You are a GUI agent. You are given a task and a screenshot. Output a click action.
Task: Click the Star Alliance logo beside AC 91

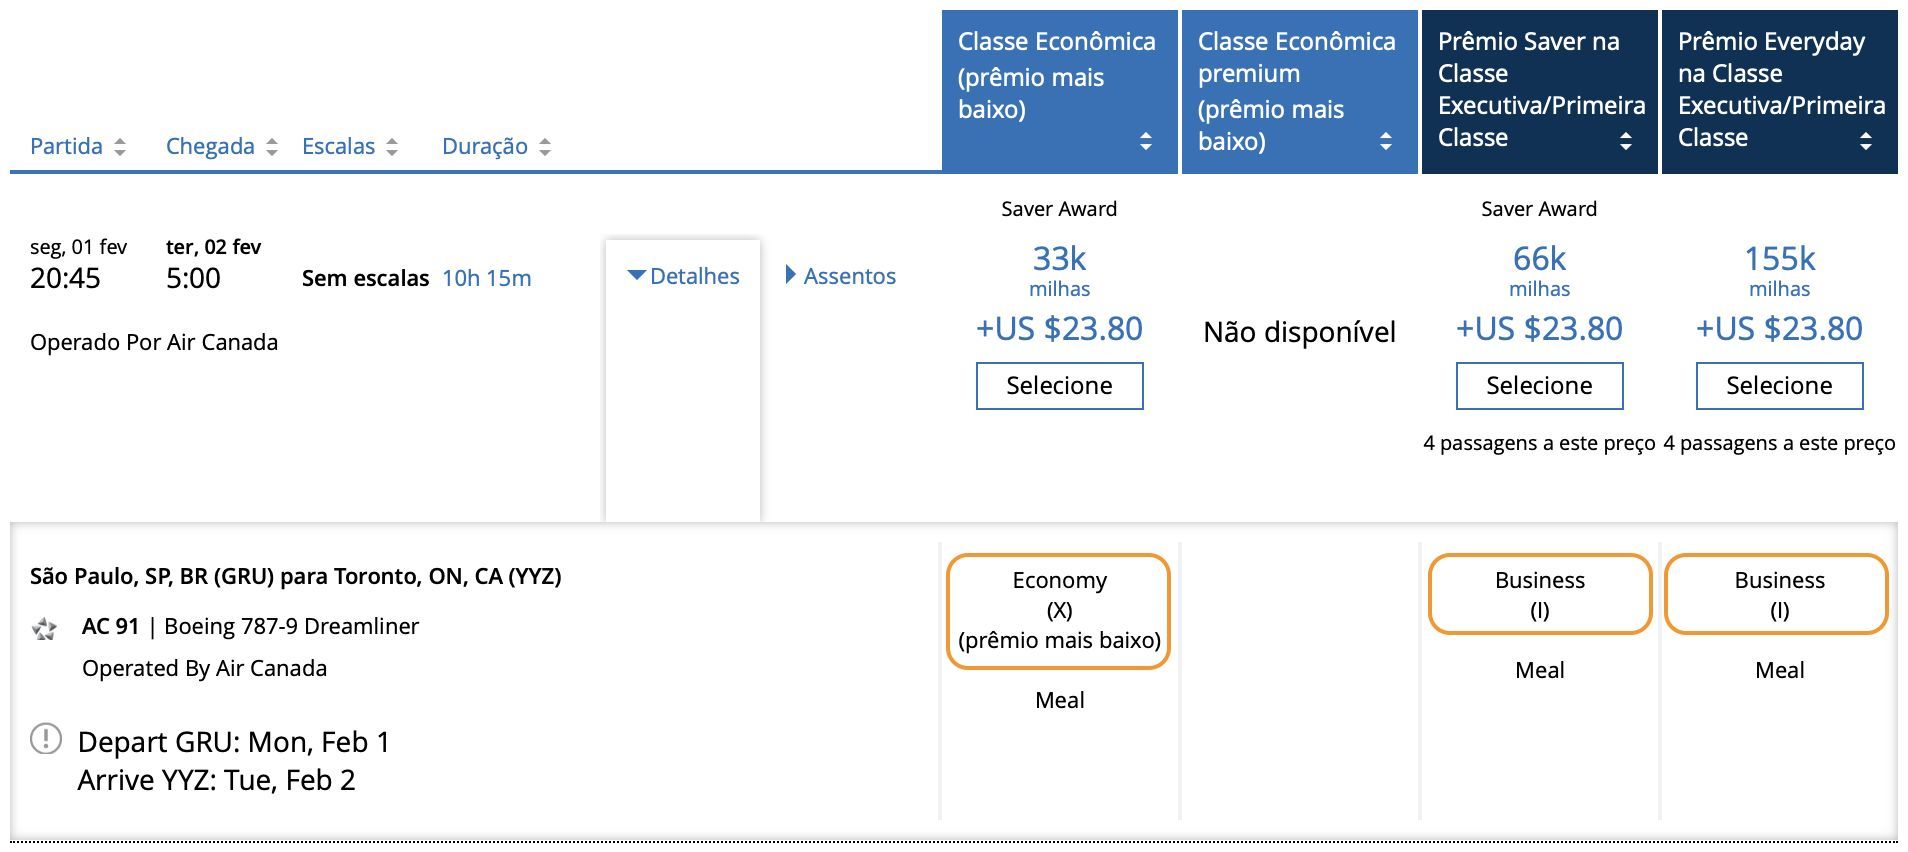point(45,629)
